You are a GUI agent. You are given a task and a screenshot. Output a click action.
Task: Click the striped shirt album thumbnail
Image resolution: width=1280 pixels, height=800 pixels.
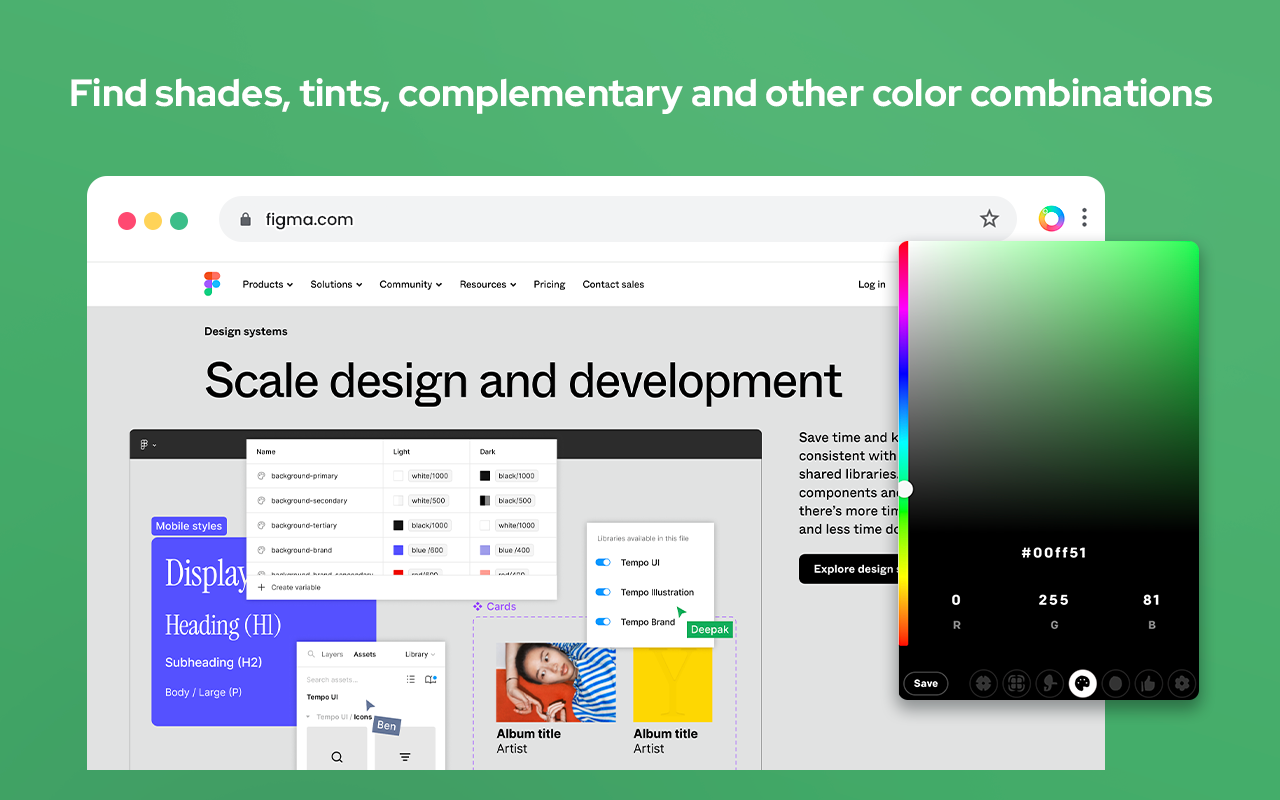coord(556,682)
